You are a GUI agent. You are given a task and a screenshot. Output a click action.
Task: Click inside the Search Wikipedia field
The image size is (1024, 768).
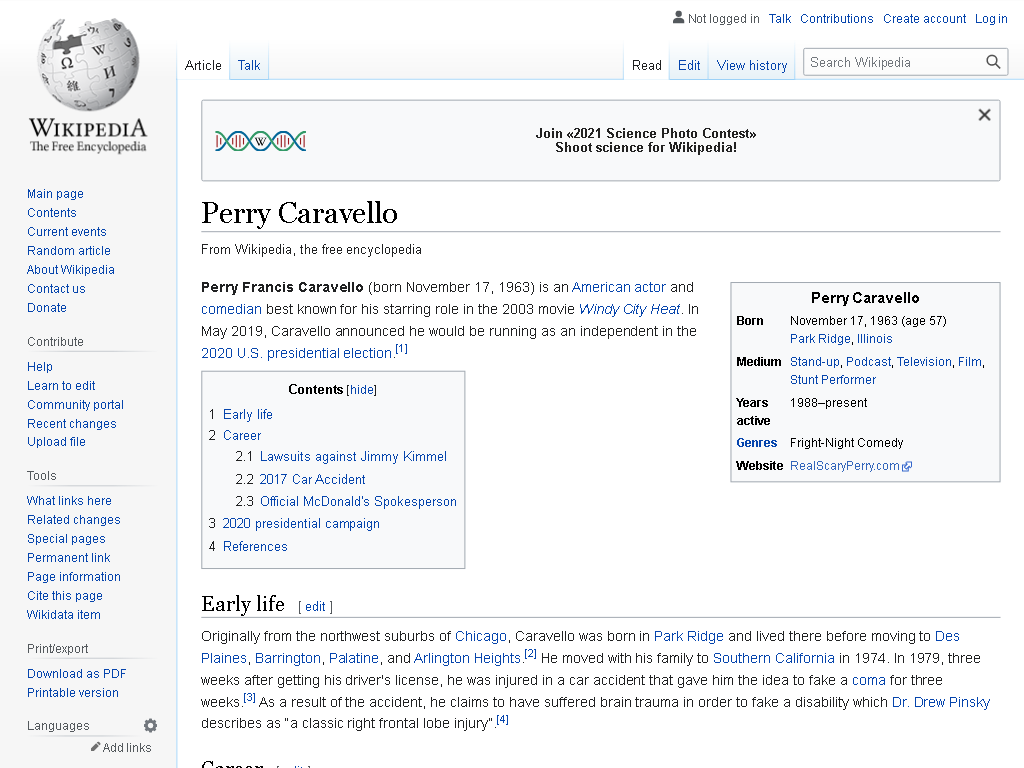893,62
